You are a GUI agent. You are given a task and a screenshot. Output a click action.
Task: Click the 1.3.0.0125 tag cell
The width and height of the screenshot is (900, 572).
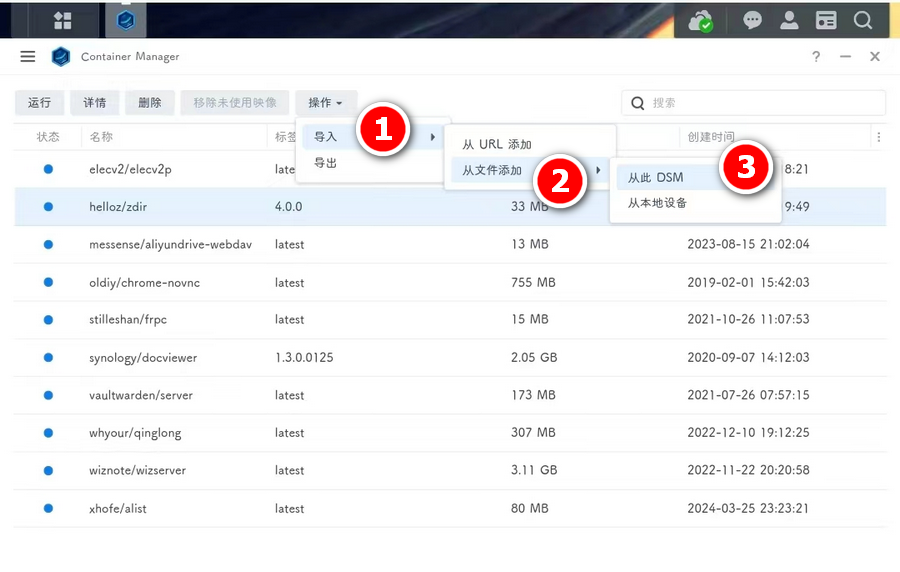pyautogui.click(x=304, y=357)
